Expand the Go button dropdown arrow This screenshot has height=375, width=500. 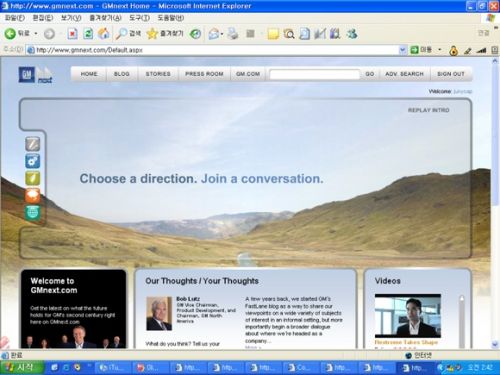pos(440,50)
